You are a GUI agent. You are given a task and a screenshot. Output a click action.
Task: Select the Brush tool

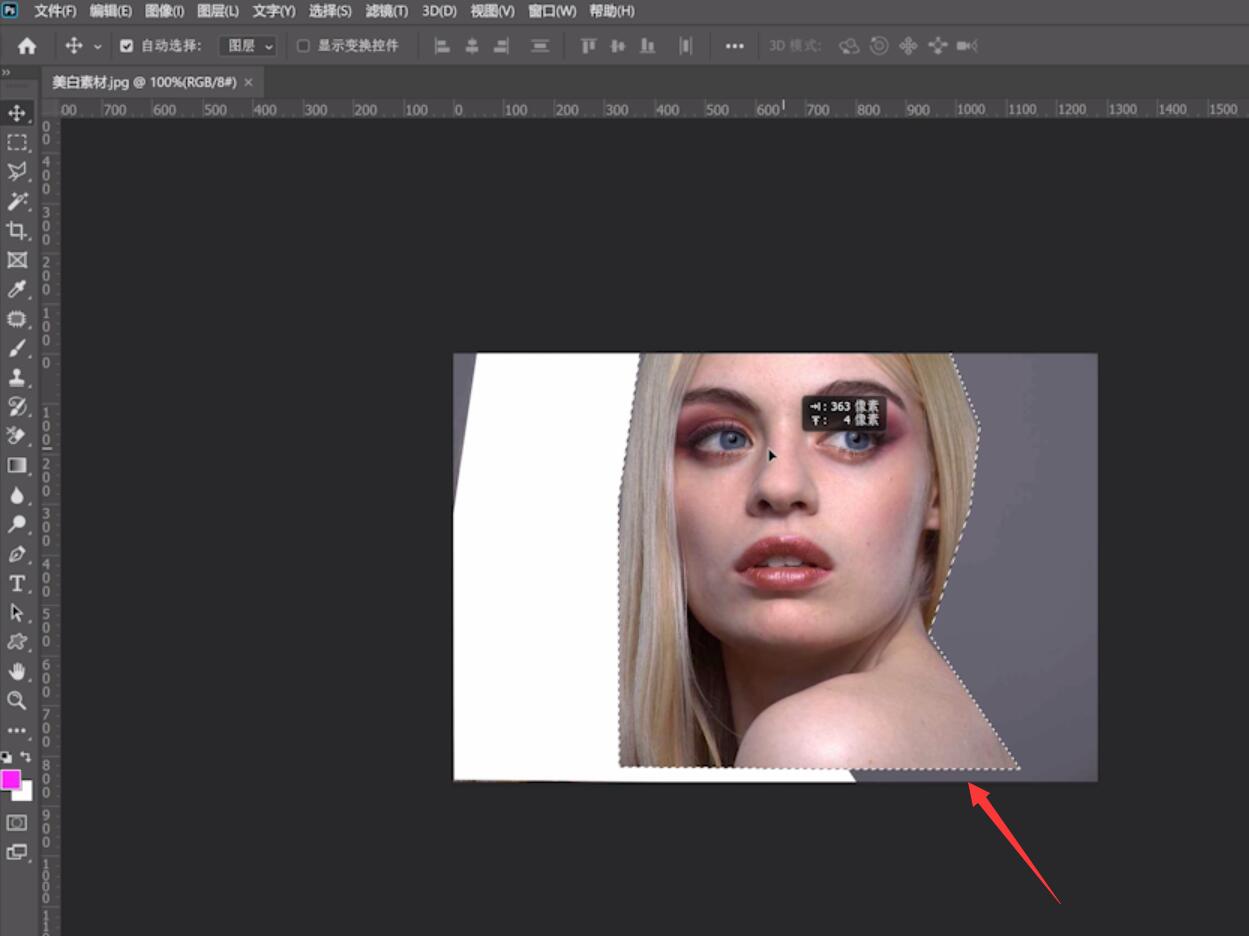pos(17,348)
